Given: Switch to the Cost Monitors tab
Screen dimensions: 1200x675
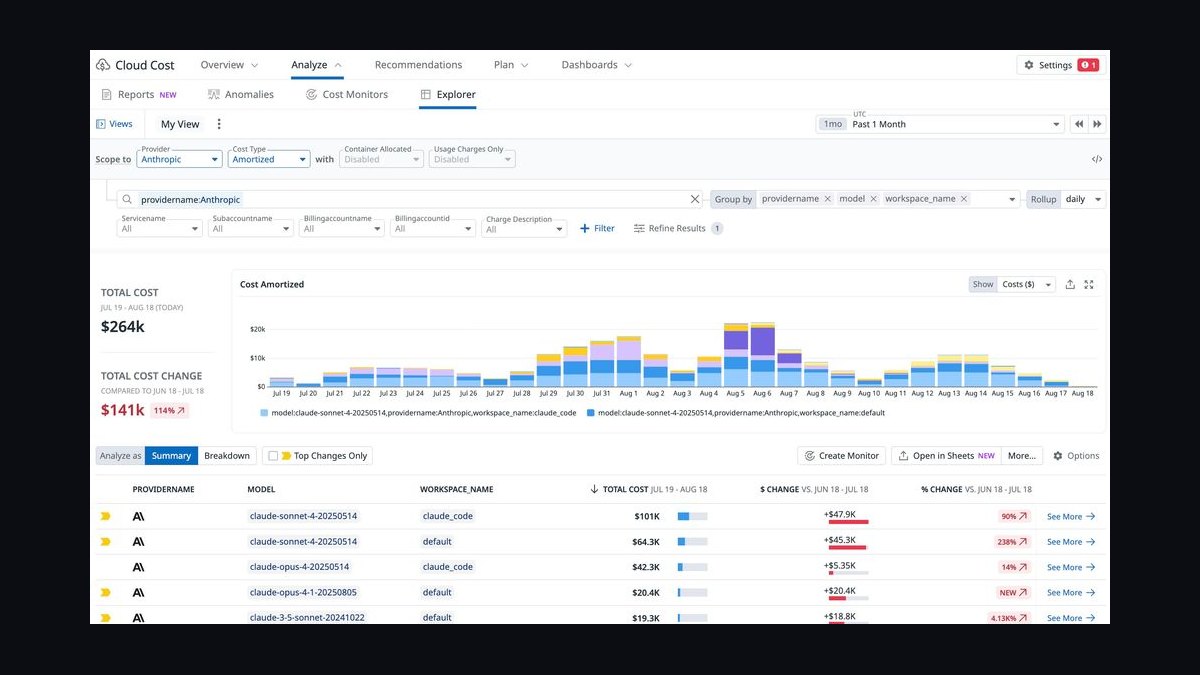Looking at the screenshot, I should (x=346, y=95).
